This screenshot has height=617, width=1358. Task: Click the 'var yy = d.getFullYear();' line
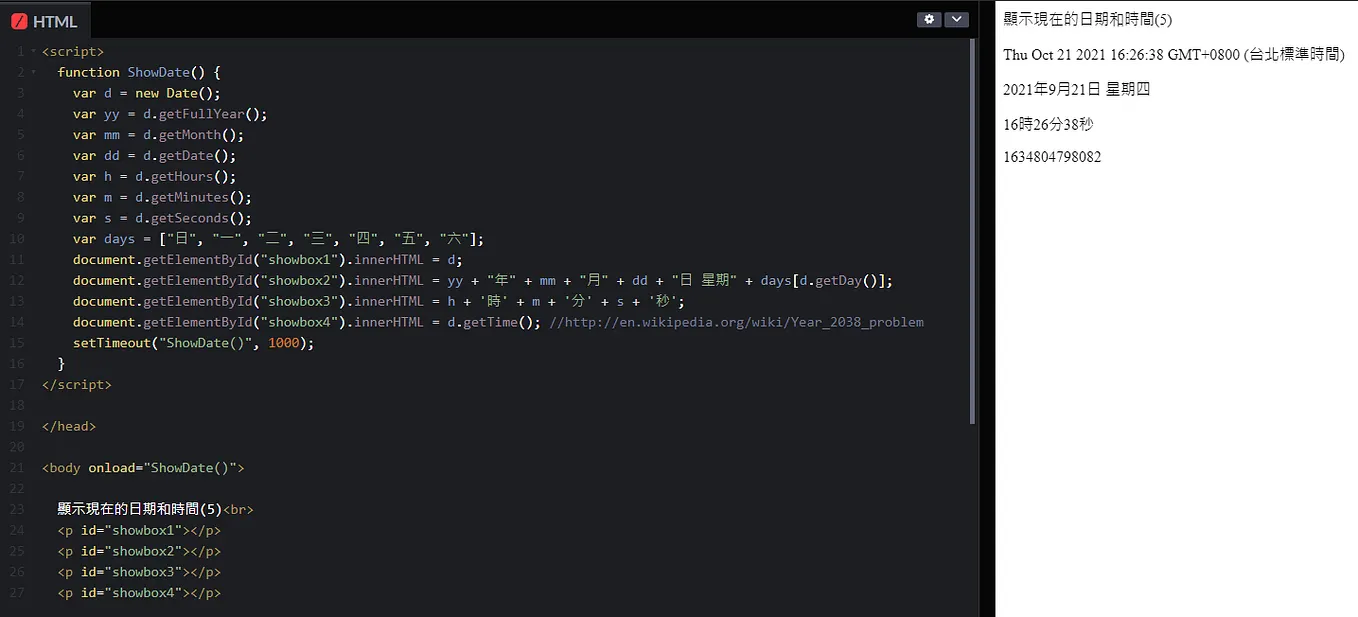pyautogui.click(x=170, y=114)
